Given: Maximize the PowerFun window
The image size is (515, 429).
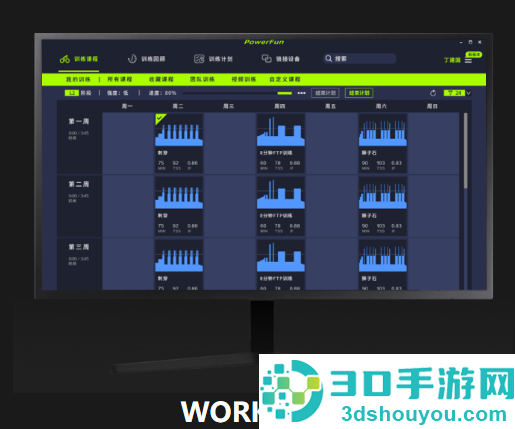Looking at the screenshot, I should point(470,42).
